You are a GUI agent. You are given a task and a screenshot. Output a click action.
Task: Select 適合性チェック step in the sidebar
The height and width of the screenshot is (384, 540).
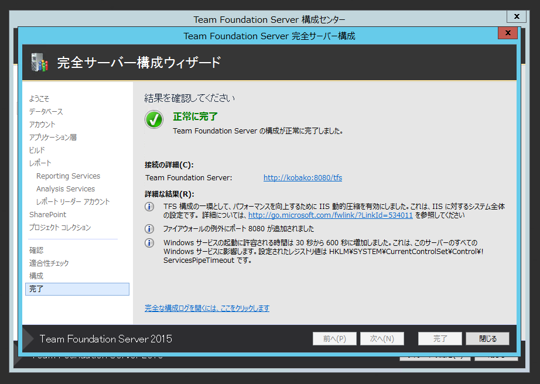click(x=49, y=263)
